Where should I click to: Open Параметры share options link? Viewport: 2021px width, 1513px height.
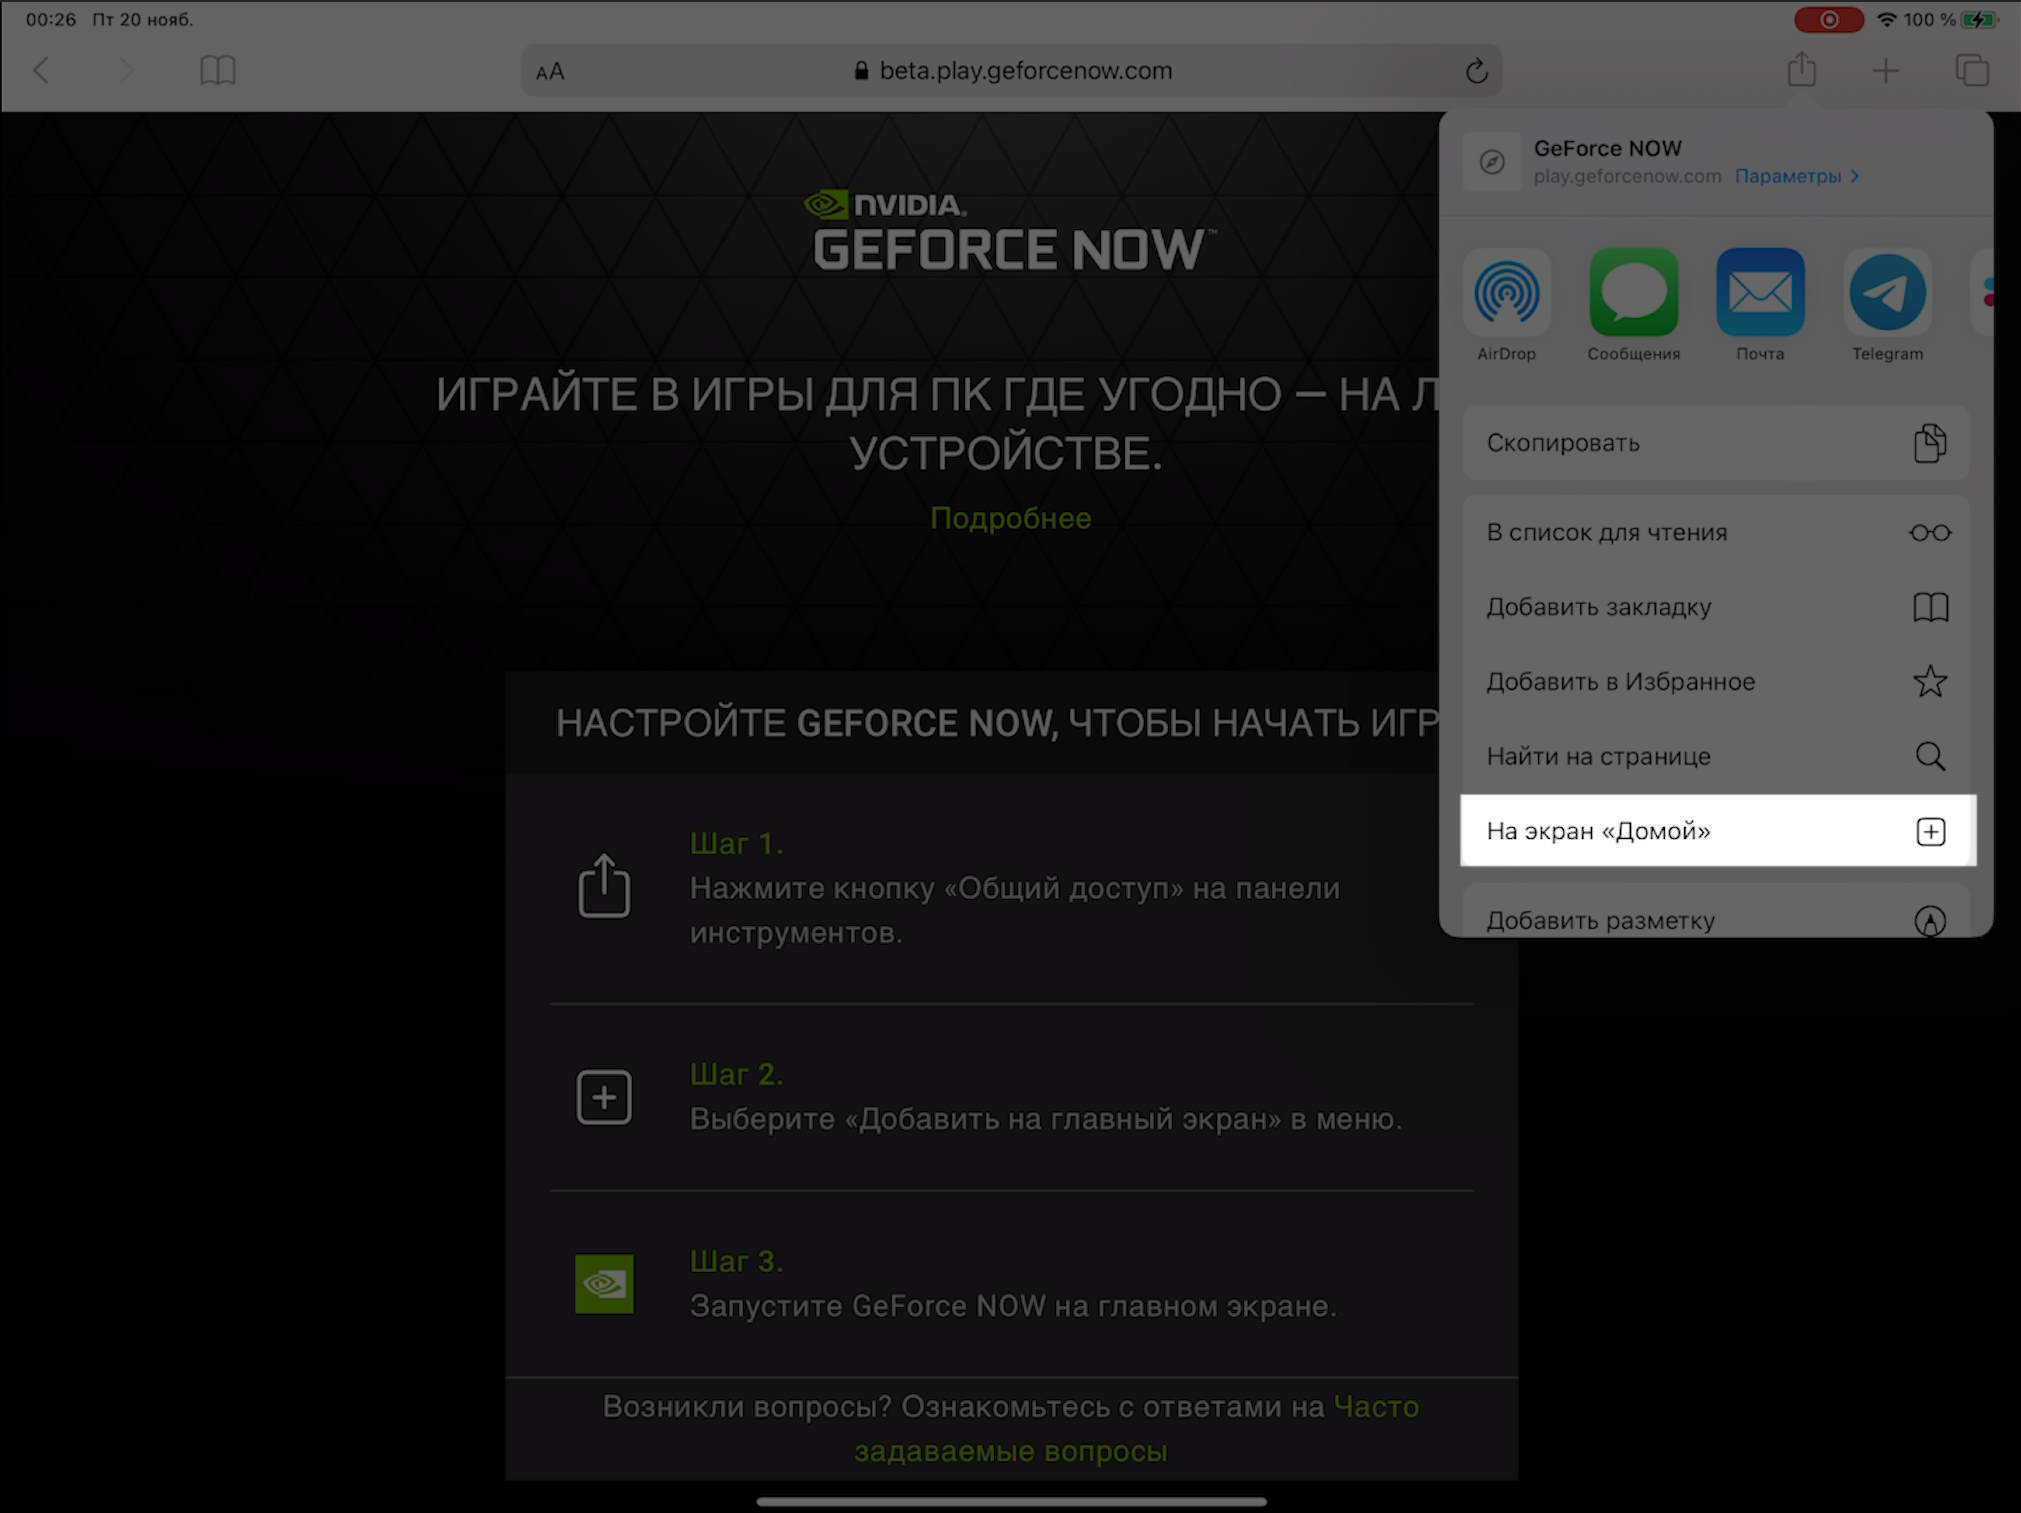(1796, 176)
